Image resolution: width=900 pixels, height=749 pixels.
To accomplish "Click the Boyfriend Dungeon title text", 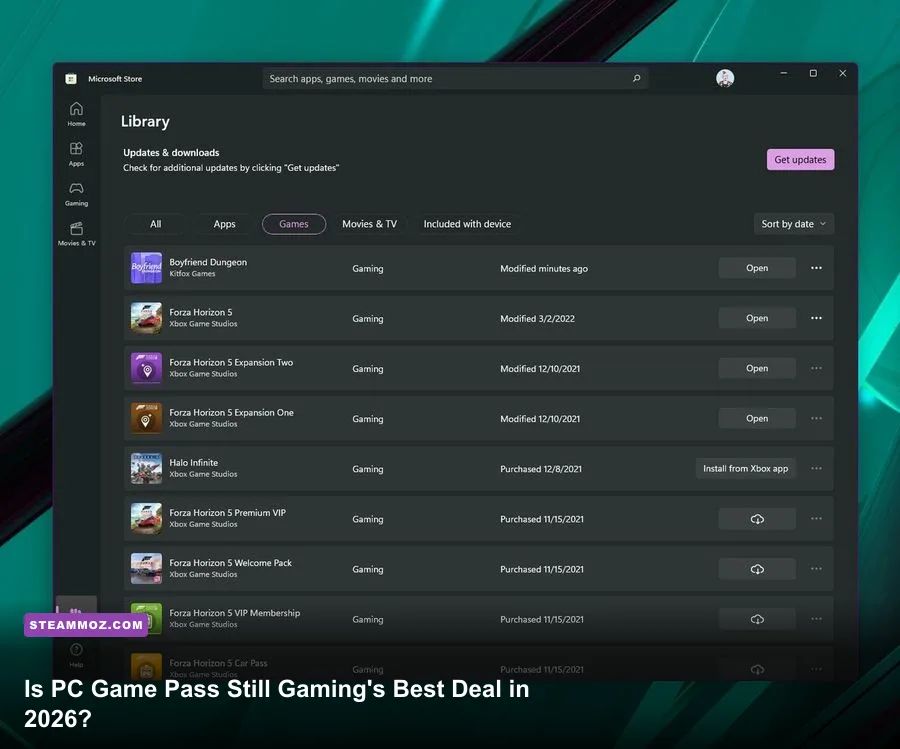I will click(x=208, y=262).
